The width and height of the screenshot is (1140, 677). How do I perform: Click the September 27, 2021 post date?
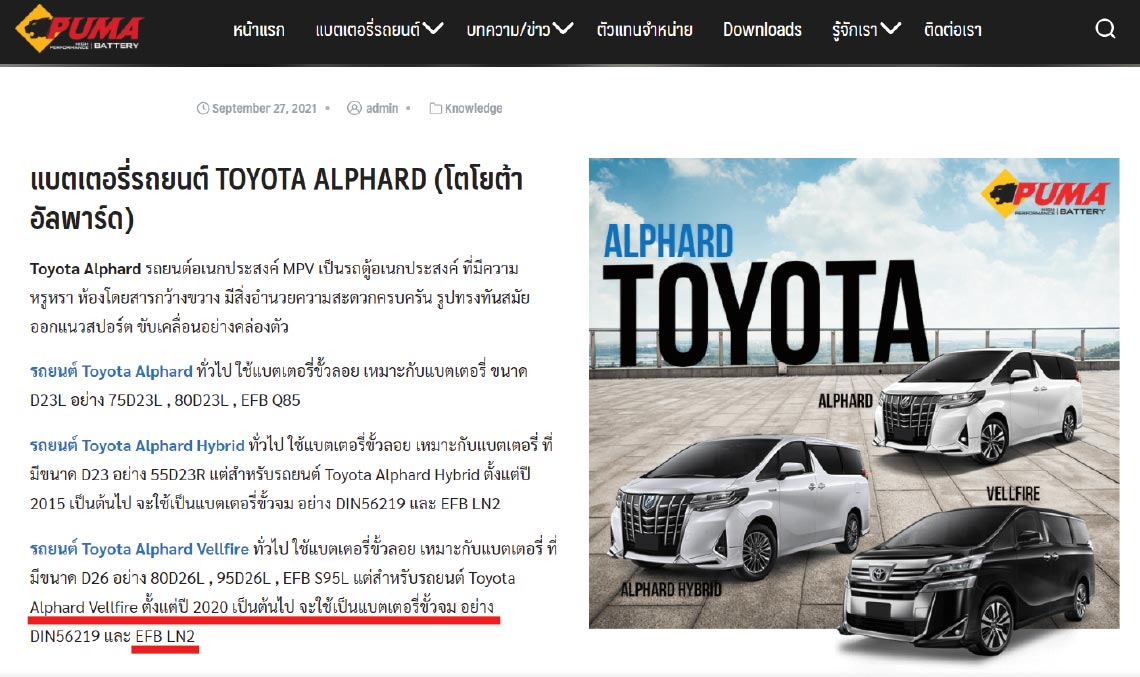click(264, 108)
